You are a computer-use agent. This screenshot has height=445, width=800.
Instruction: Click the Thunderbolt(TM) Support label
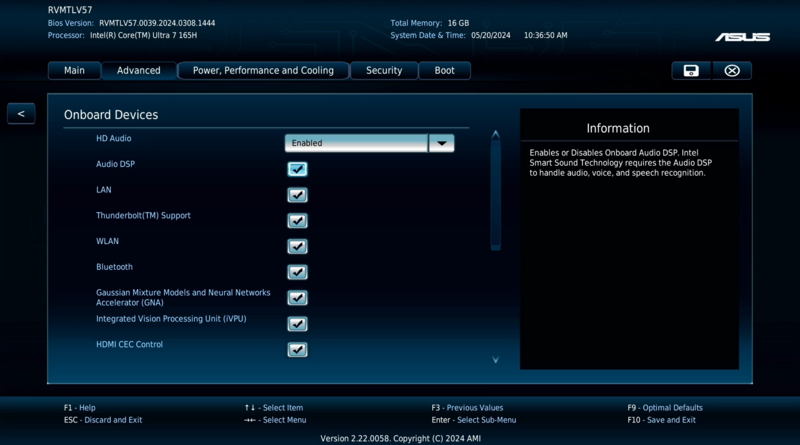tap(143, 215)
